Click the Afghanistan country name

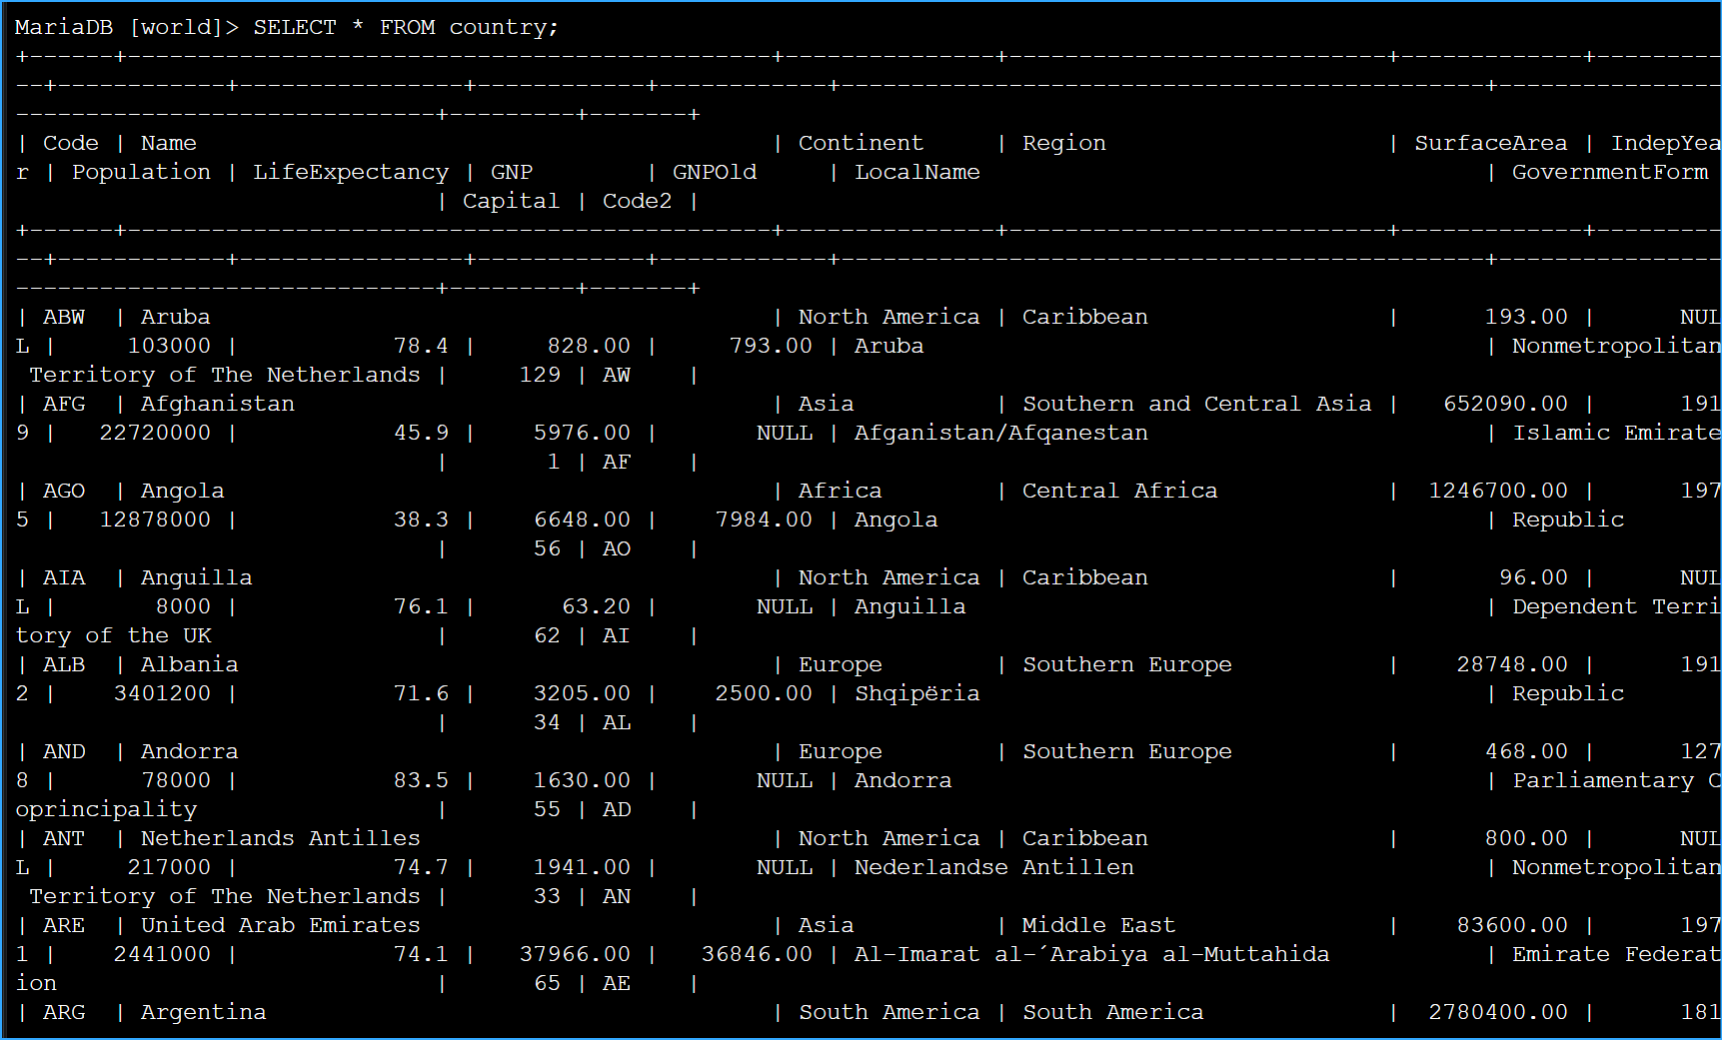[x=217, y=404]
